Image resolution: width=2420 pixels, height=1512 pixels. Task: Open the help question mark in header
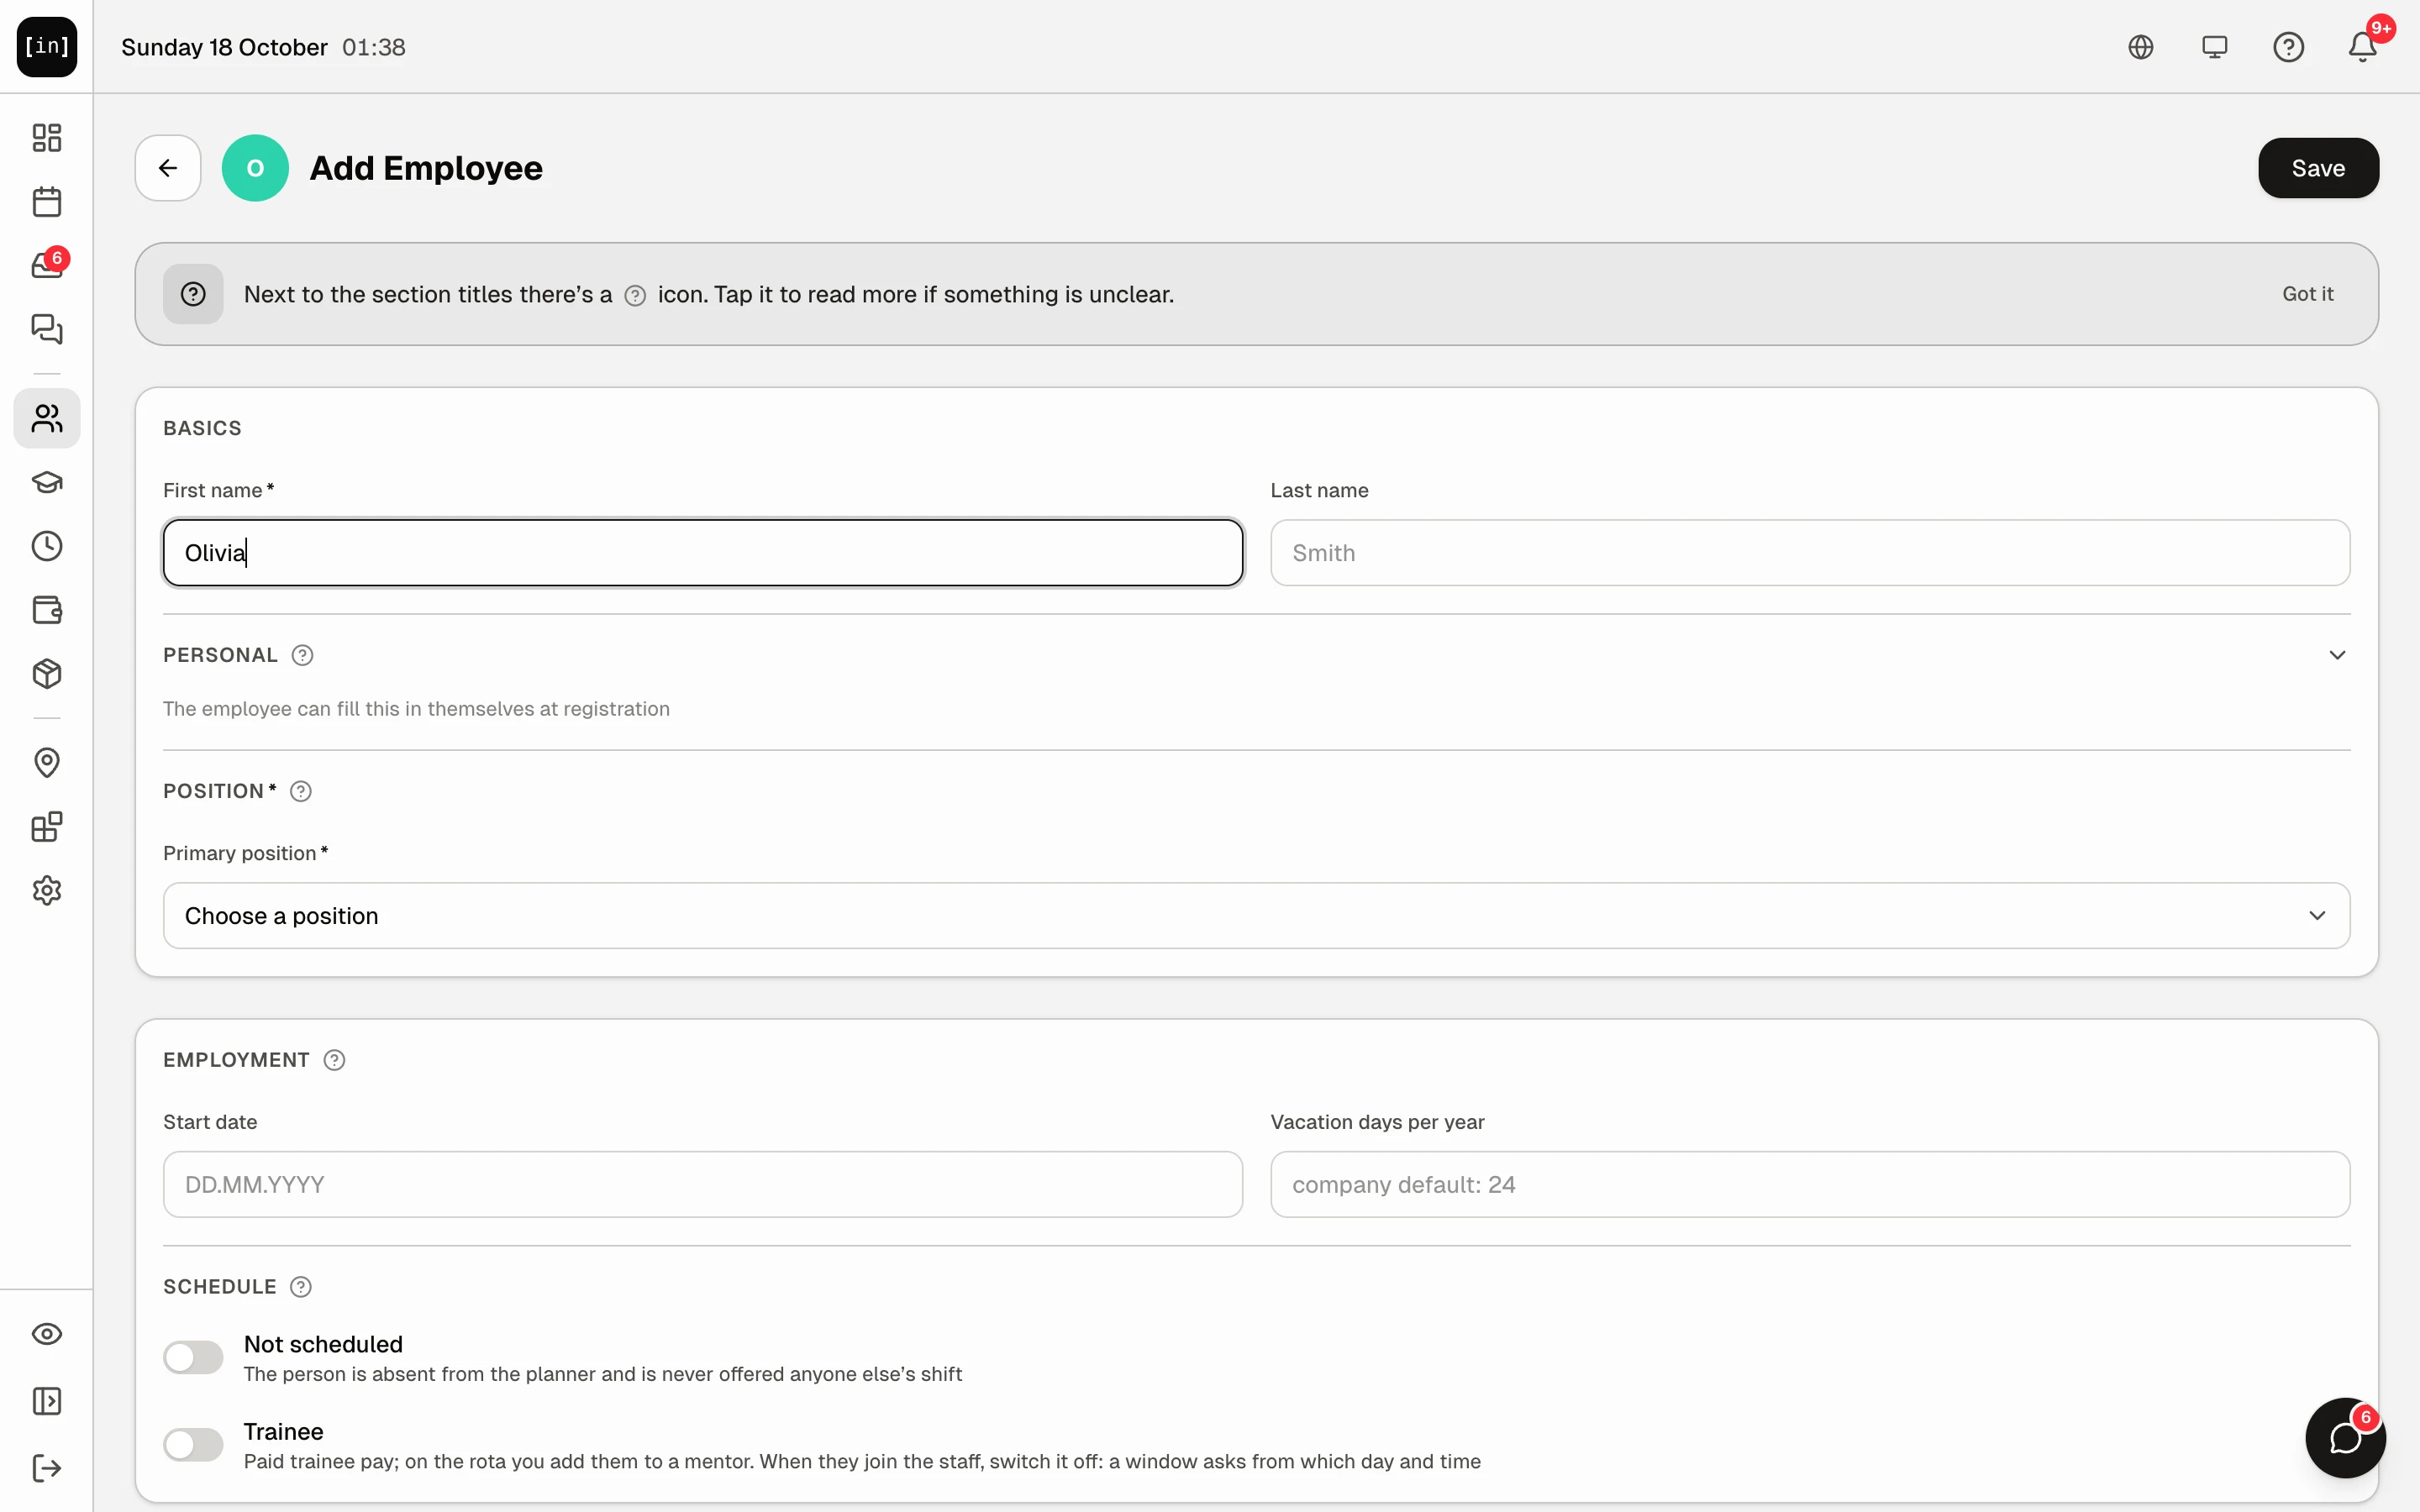coord(2289,47)
